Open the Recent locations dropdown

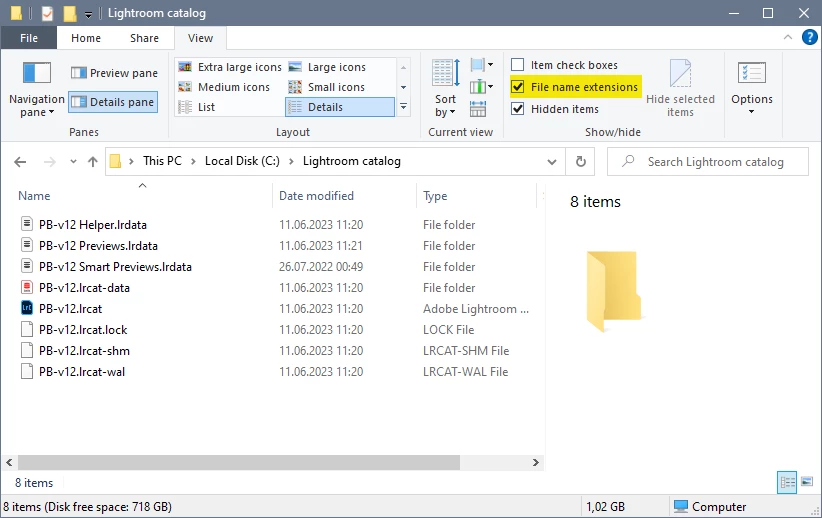(x=73, y=162)
